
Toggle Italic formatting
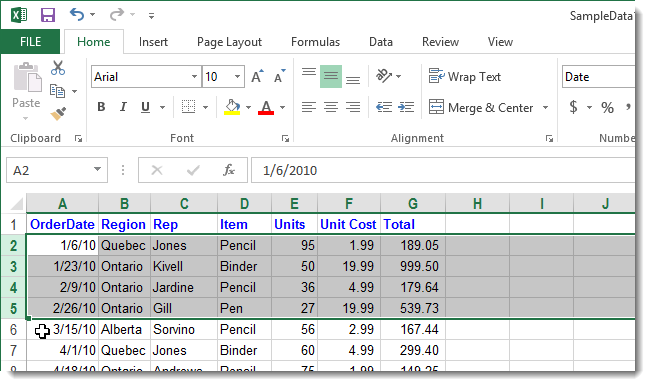[x=123, y=107]
